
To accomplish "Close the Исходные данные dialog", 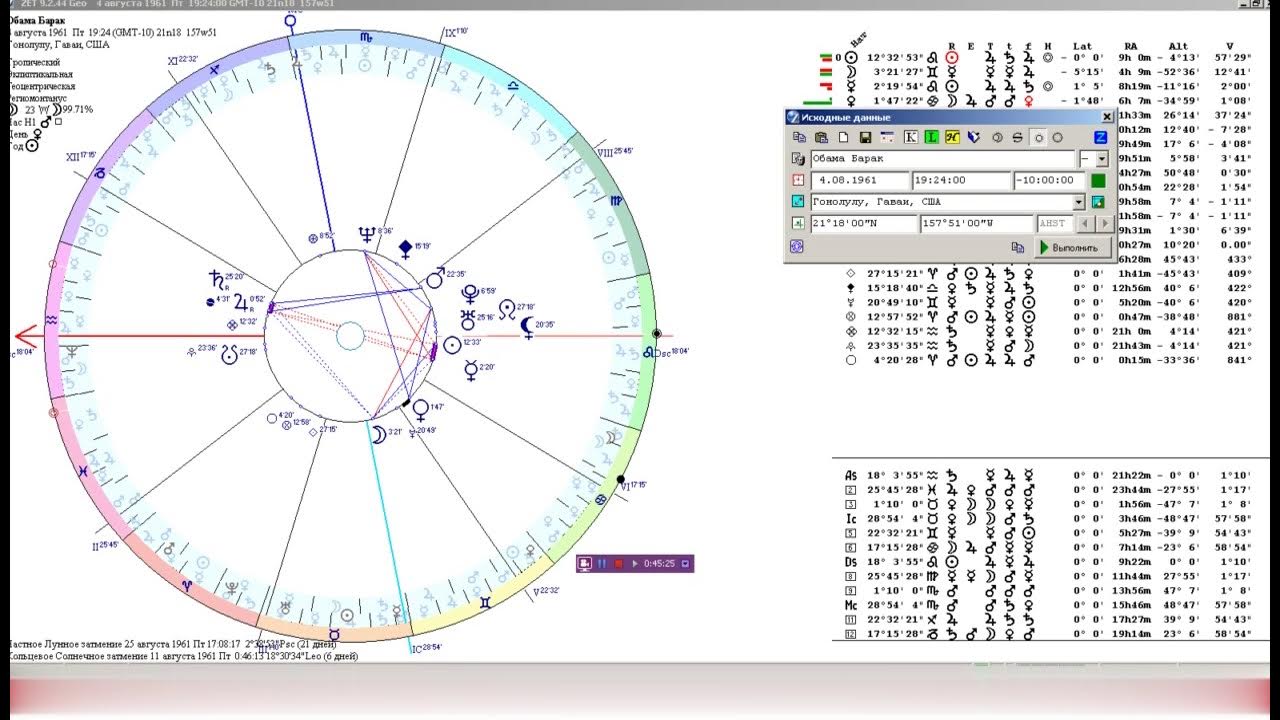I will click(x=1107, y=117).
